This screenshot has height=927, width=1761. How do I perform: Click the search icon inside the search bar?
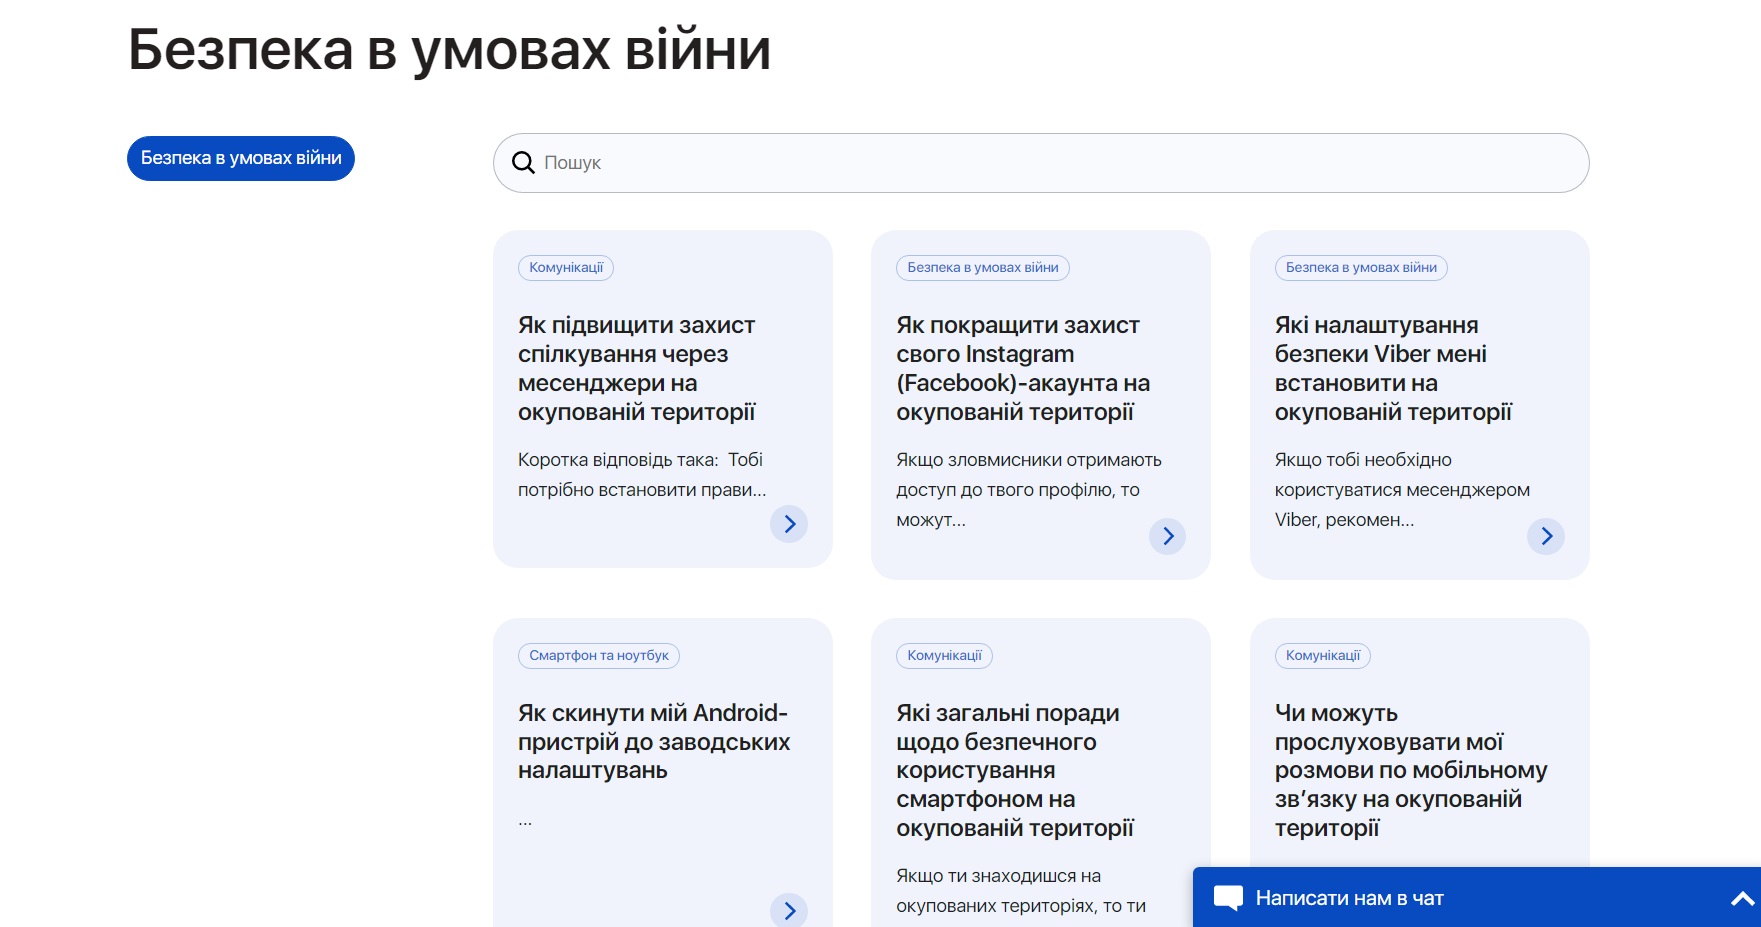pos(524,162)
